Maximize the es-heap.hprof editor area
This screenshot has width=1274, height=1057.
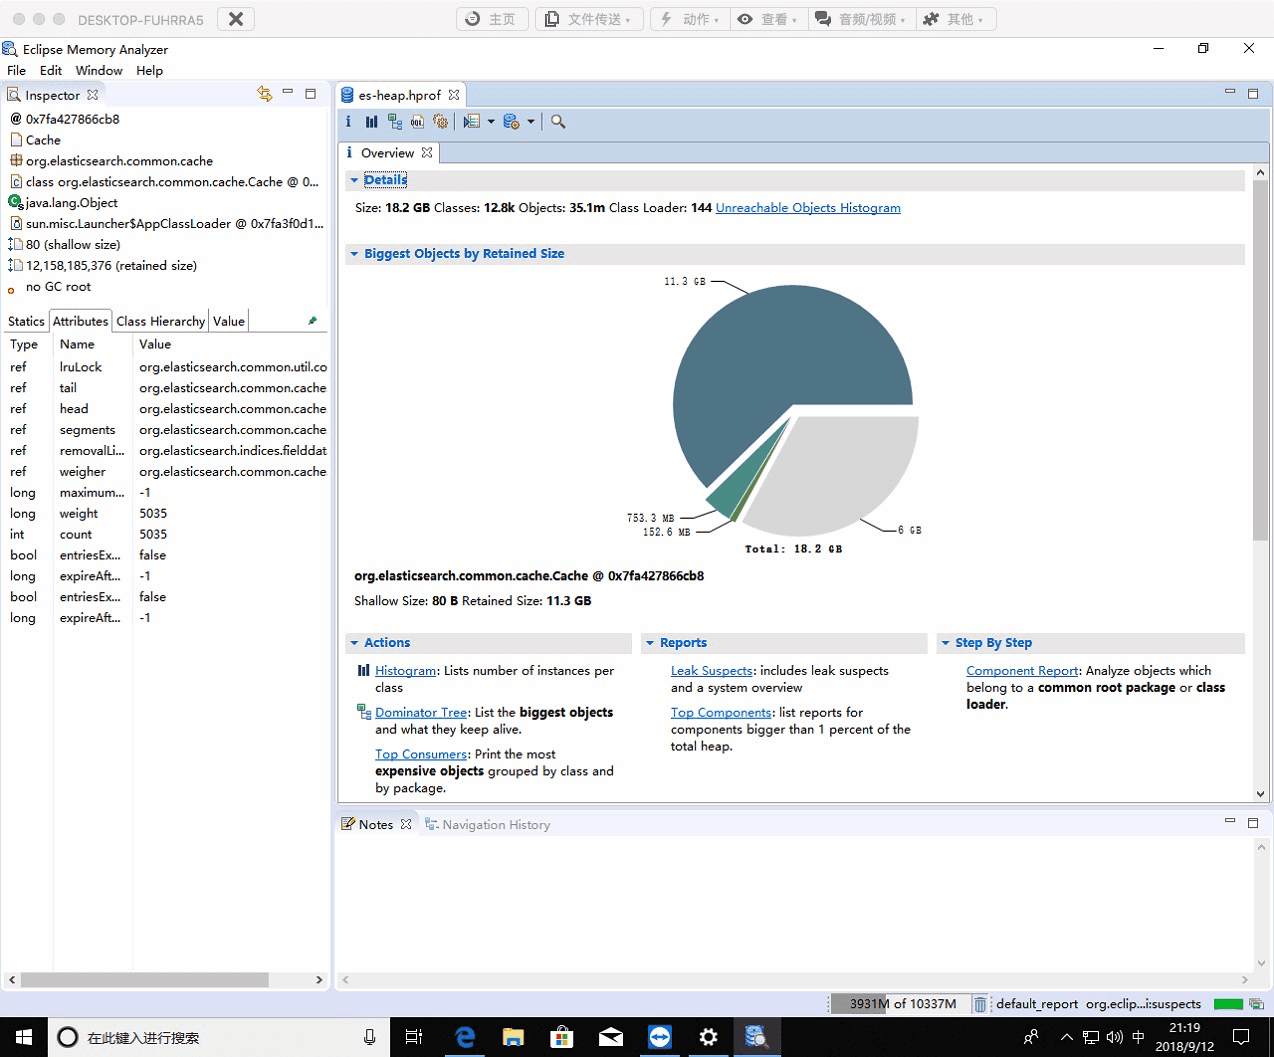[x=1253, y=93]
